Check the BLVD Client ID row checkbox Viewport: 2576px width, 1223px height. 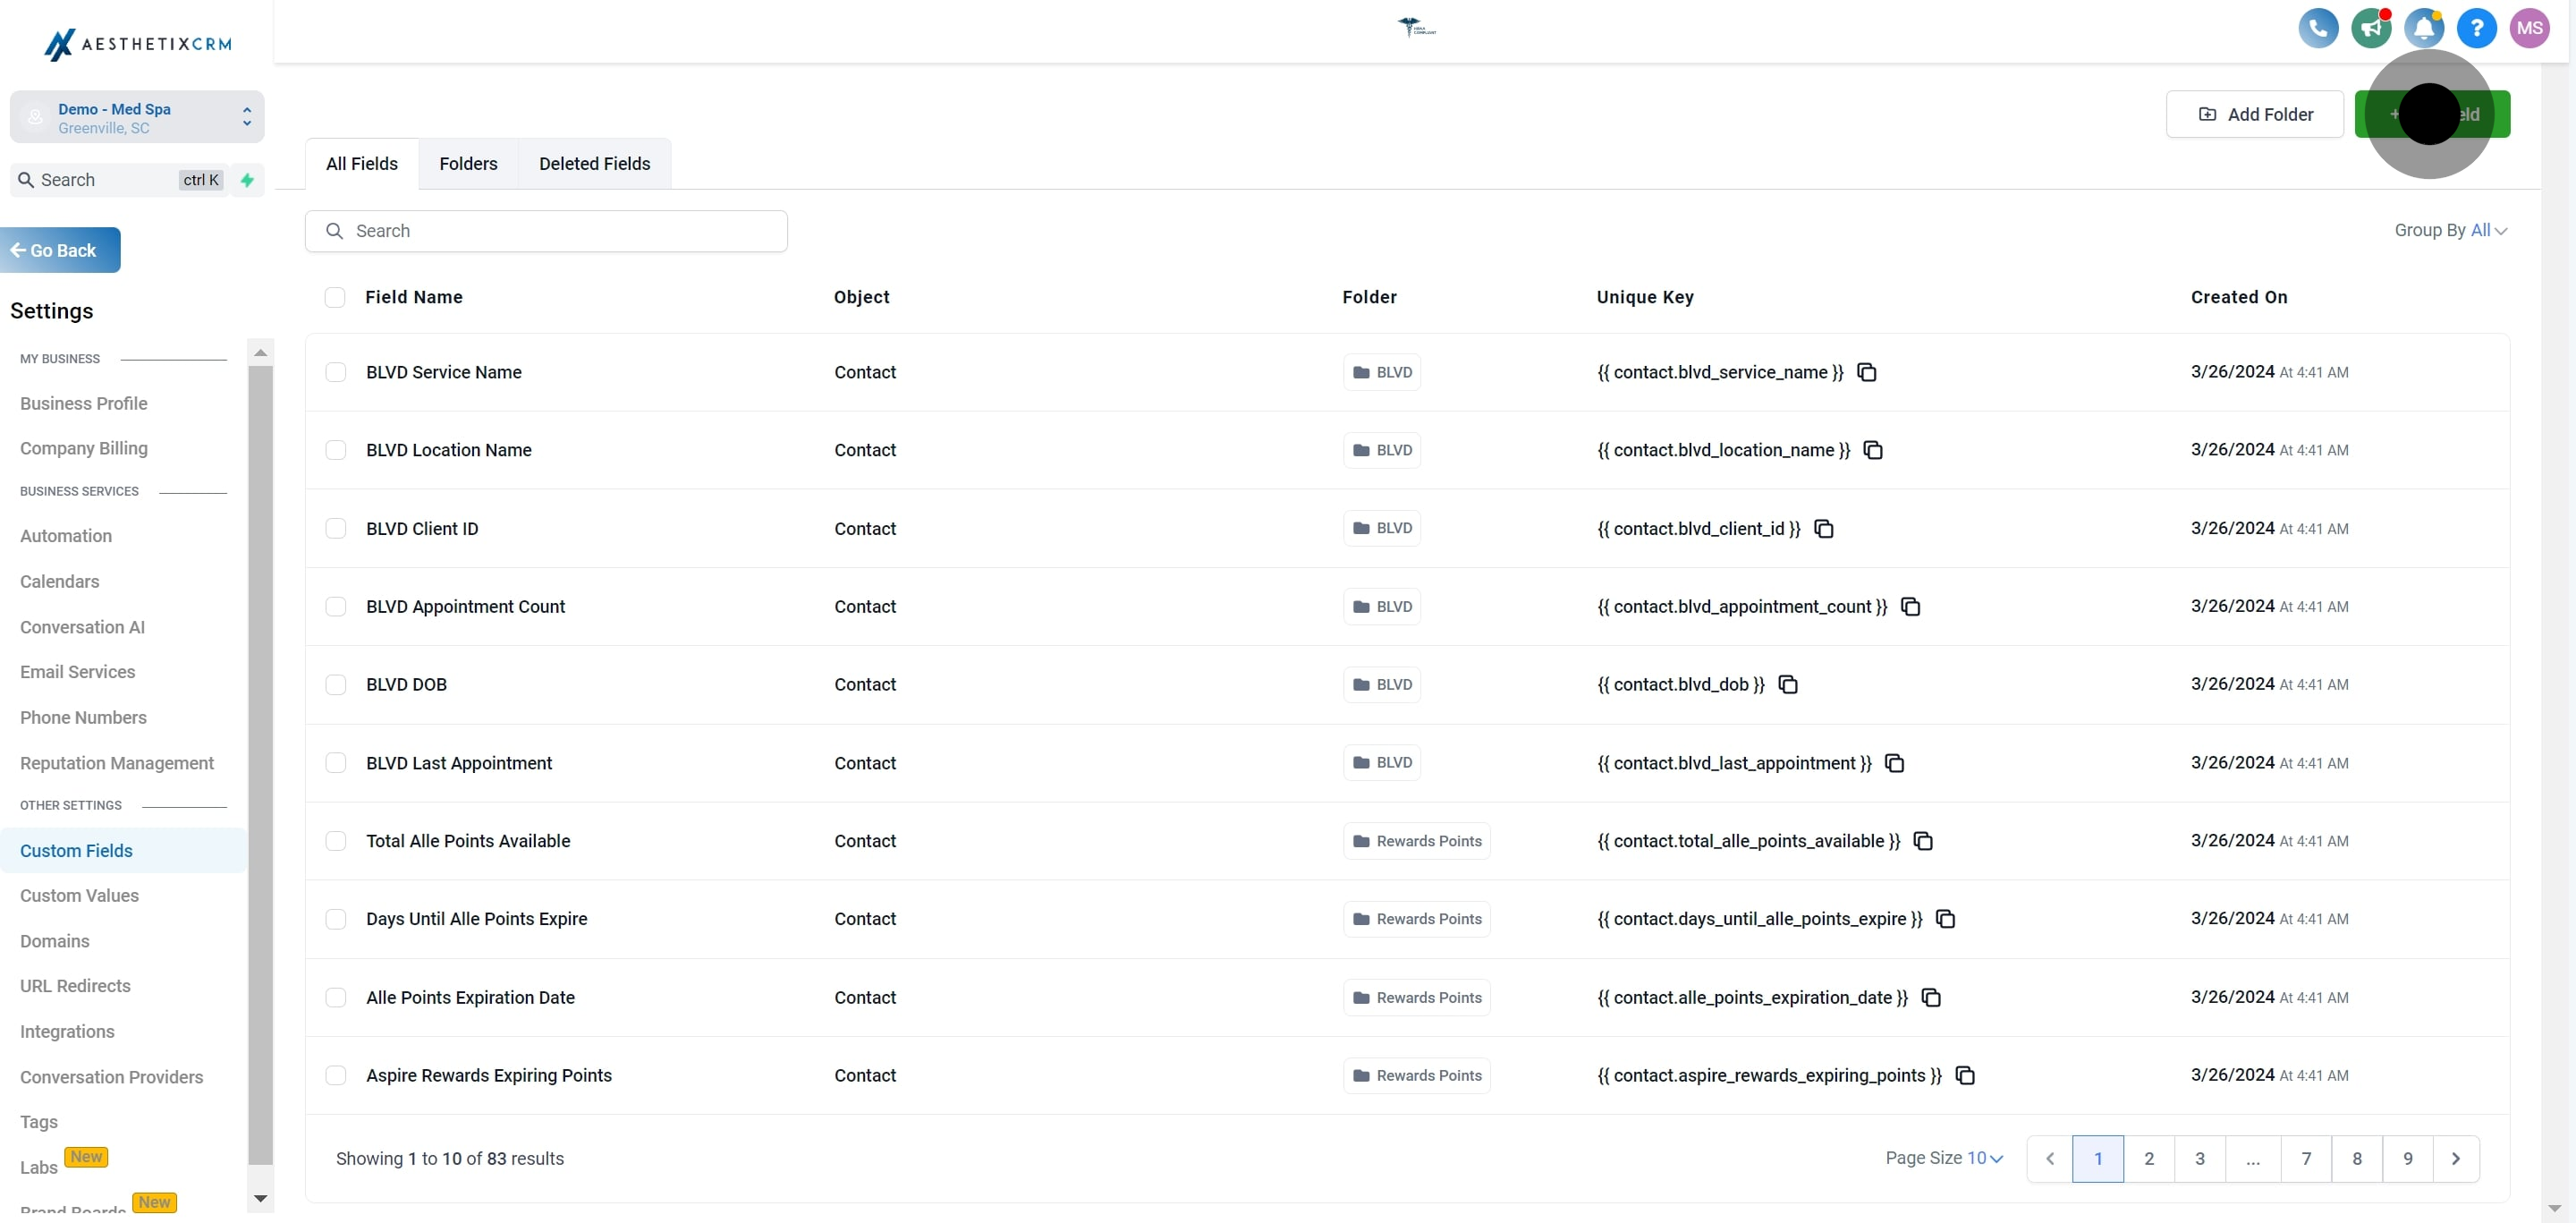click(336, 529)
